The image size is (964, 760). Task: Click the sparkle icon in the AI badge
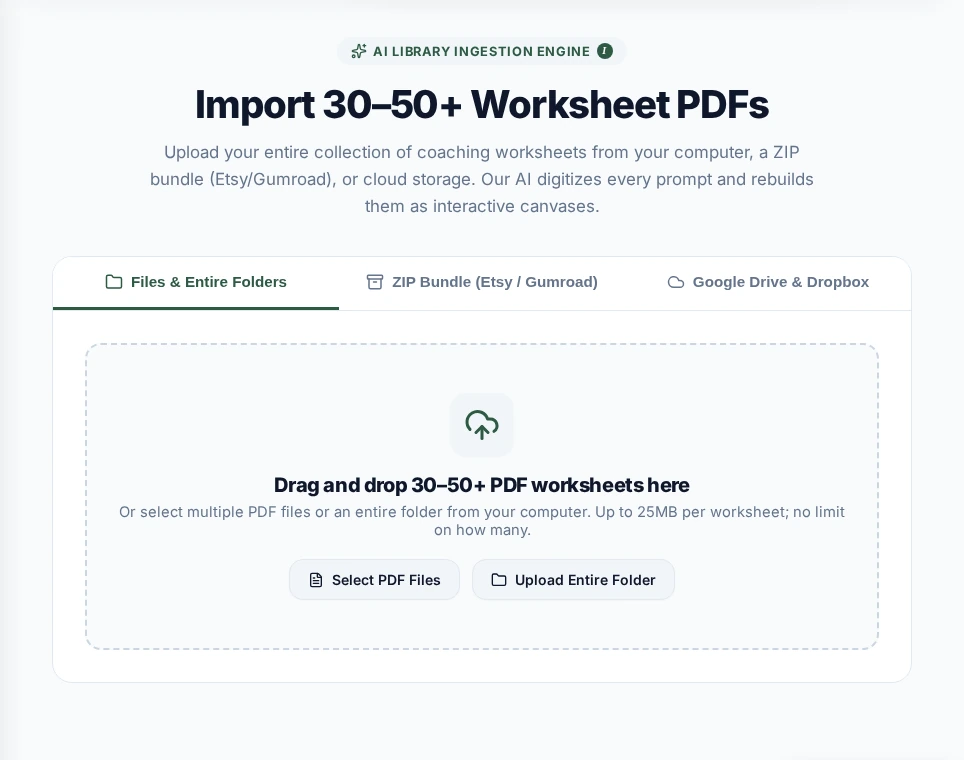(x=358, y=51)
